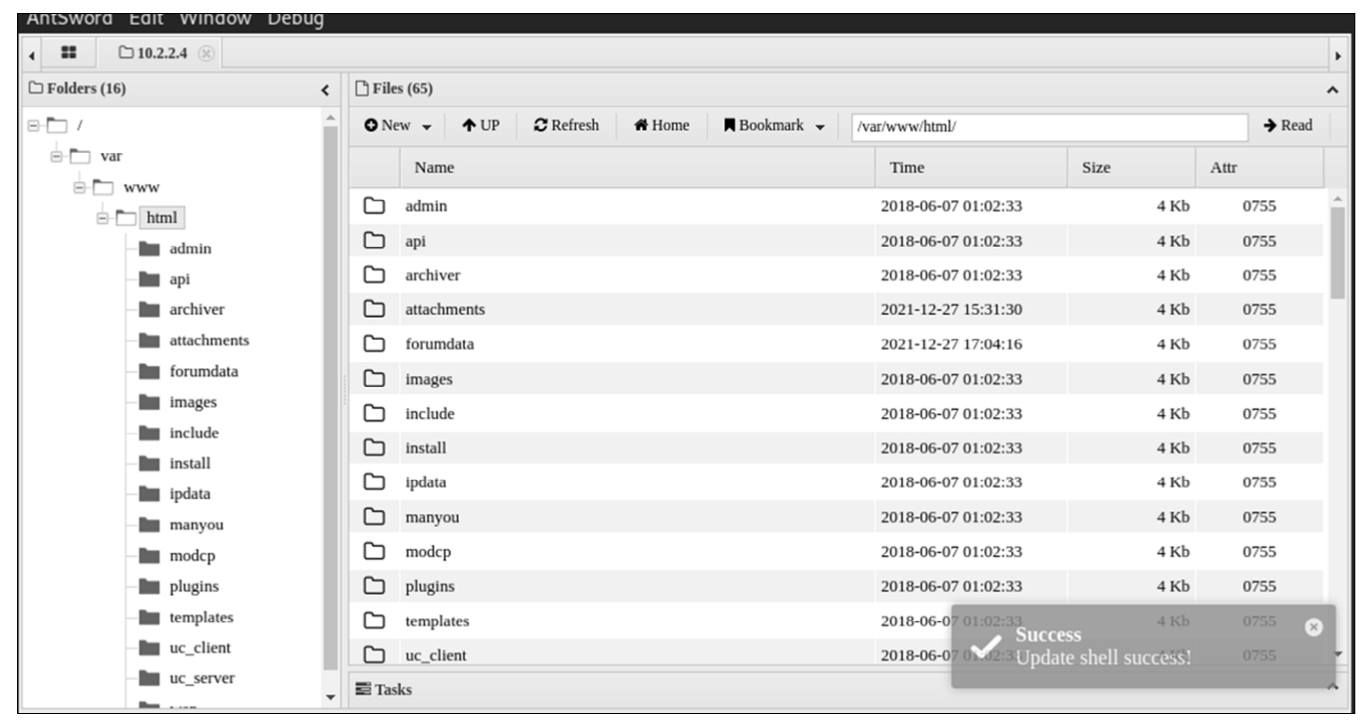Select the admin folder in the tree
This screenshot has width=1371, height=727.
190,249
